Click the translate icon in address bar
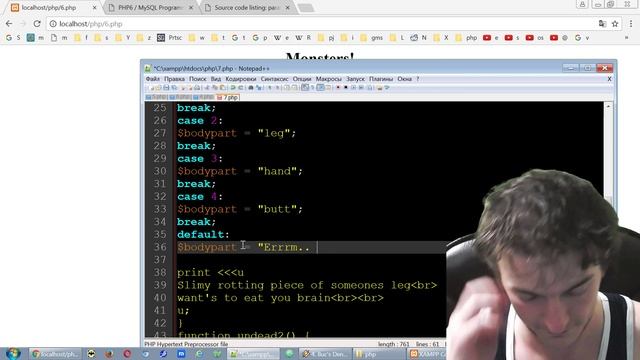640x360 pixels. 602,24
